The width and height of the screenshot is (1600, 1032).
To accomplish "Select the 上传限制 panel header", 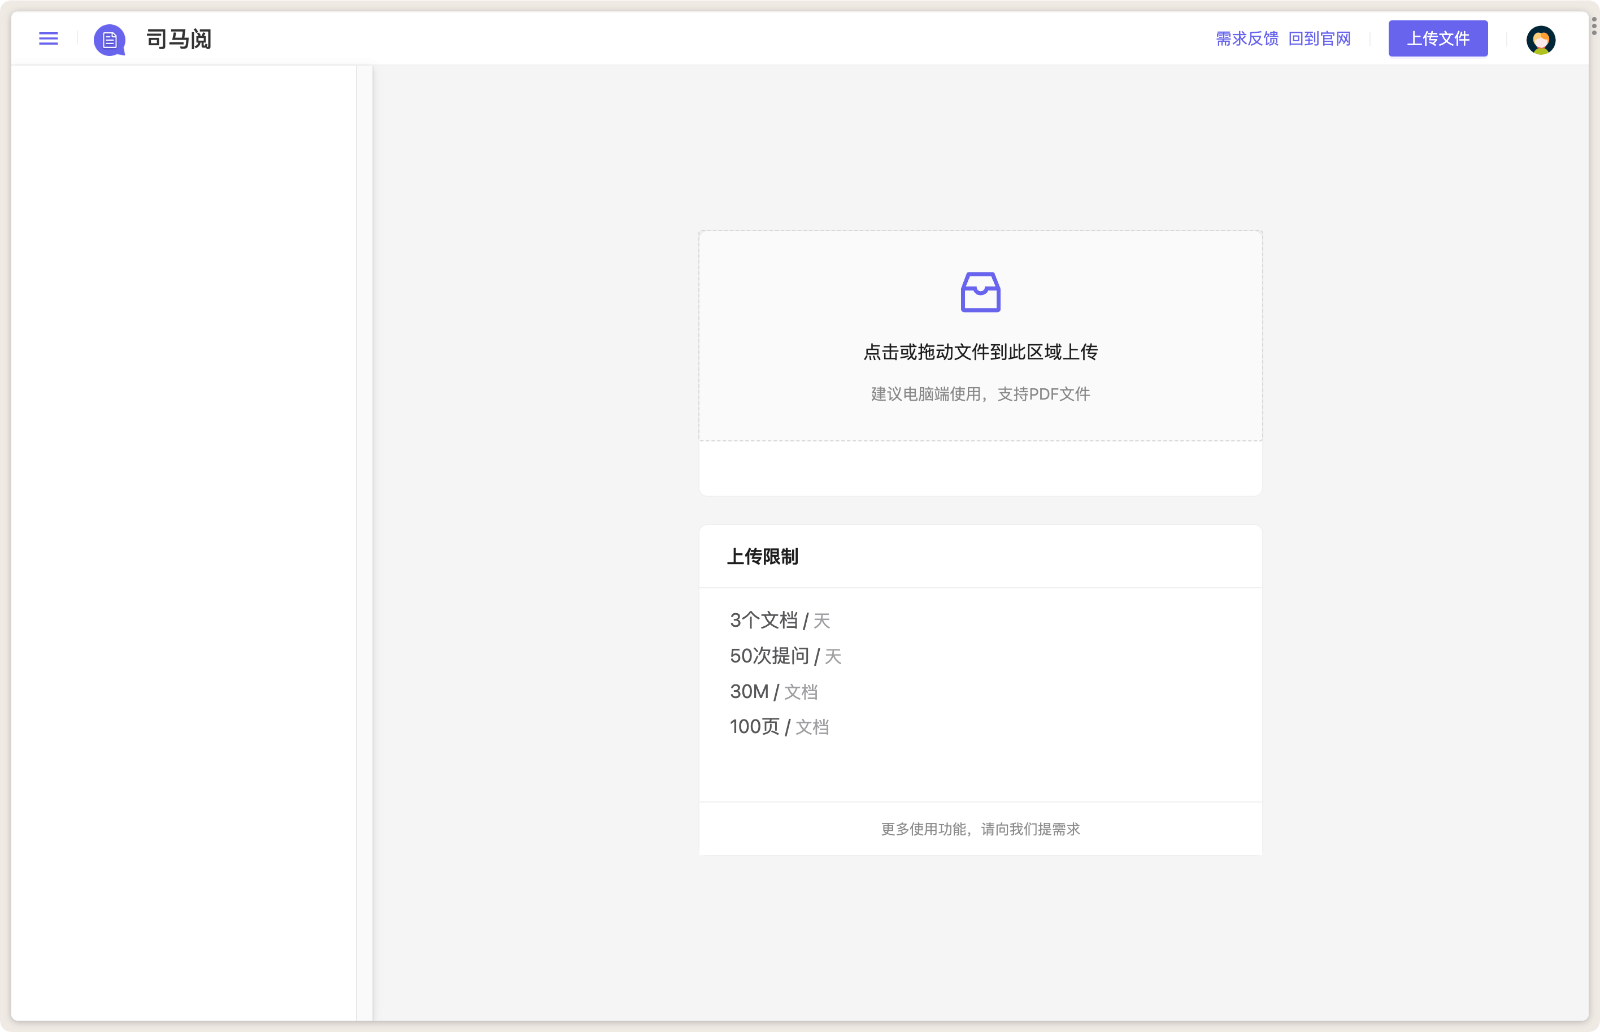I will (x=764, y=557).
